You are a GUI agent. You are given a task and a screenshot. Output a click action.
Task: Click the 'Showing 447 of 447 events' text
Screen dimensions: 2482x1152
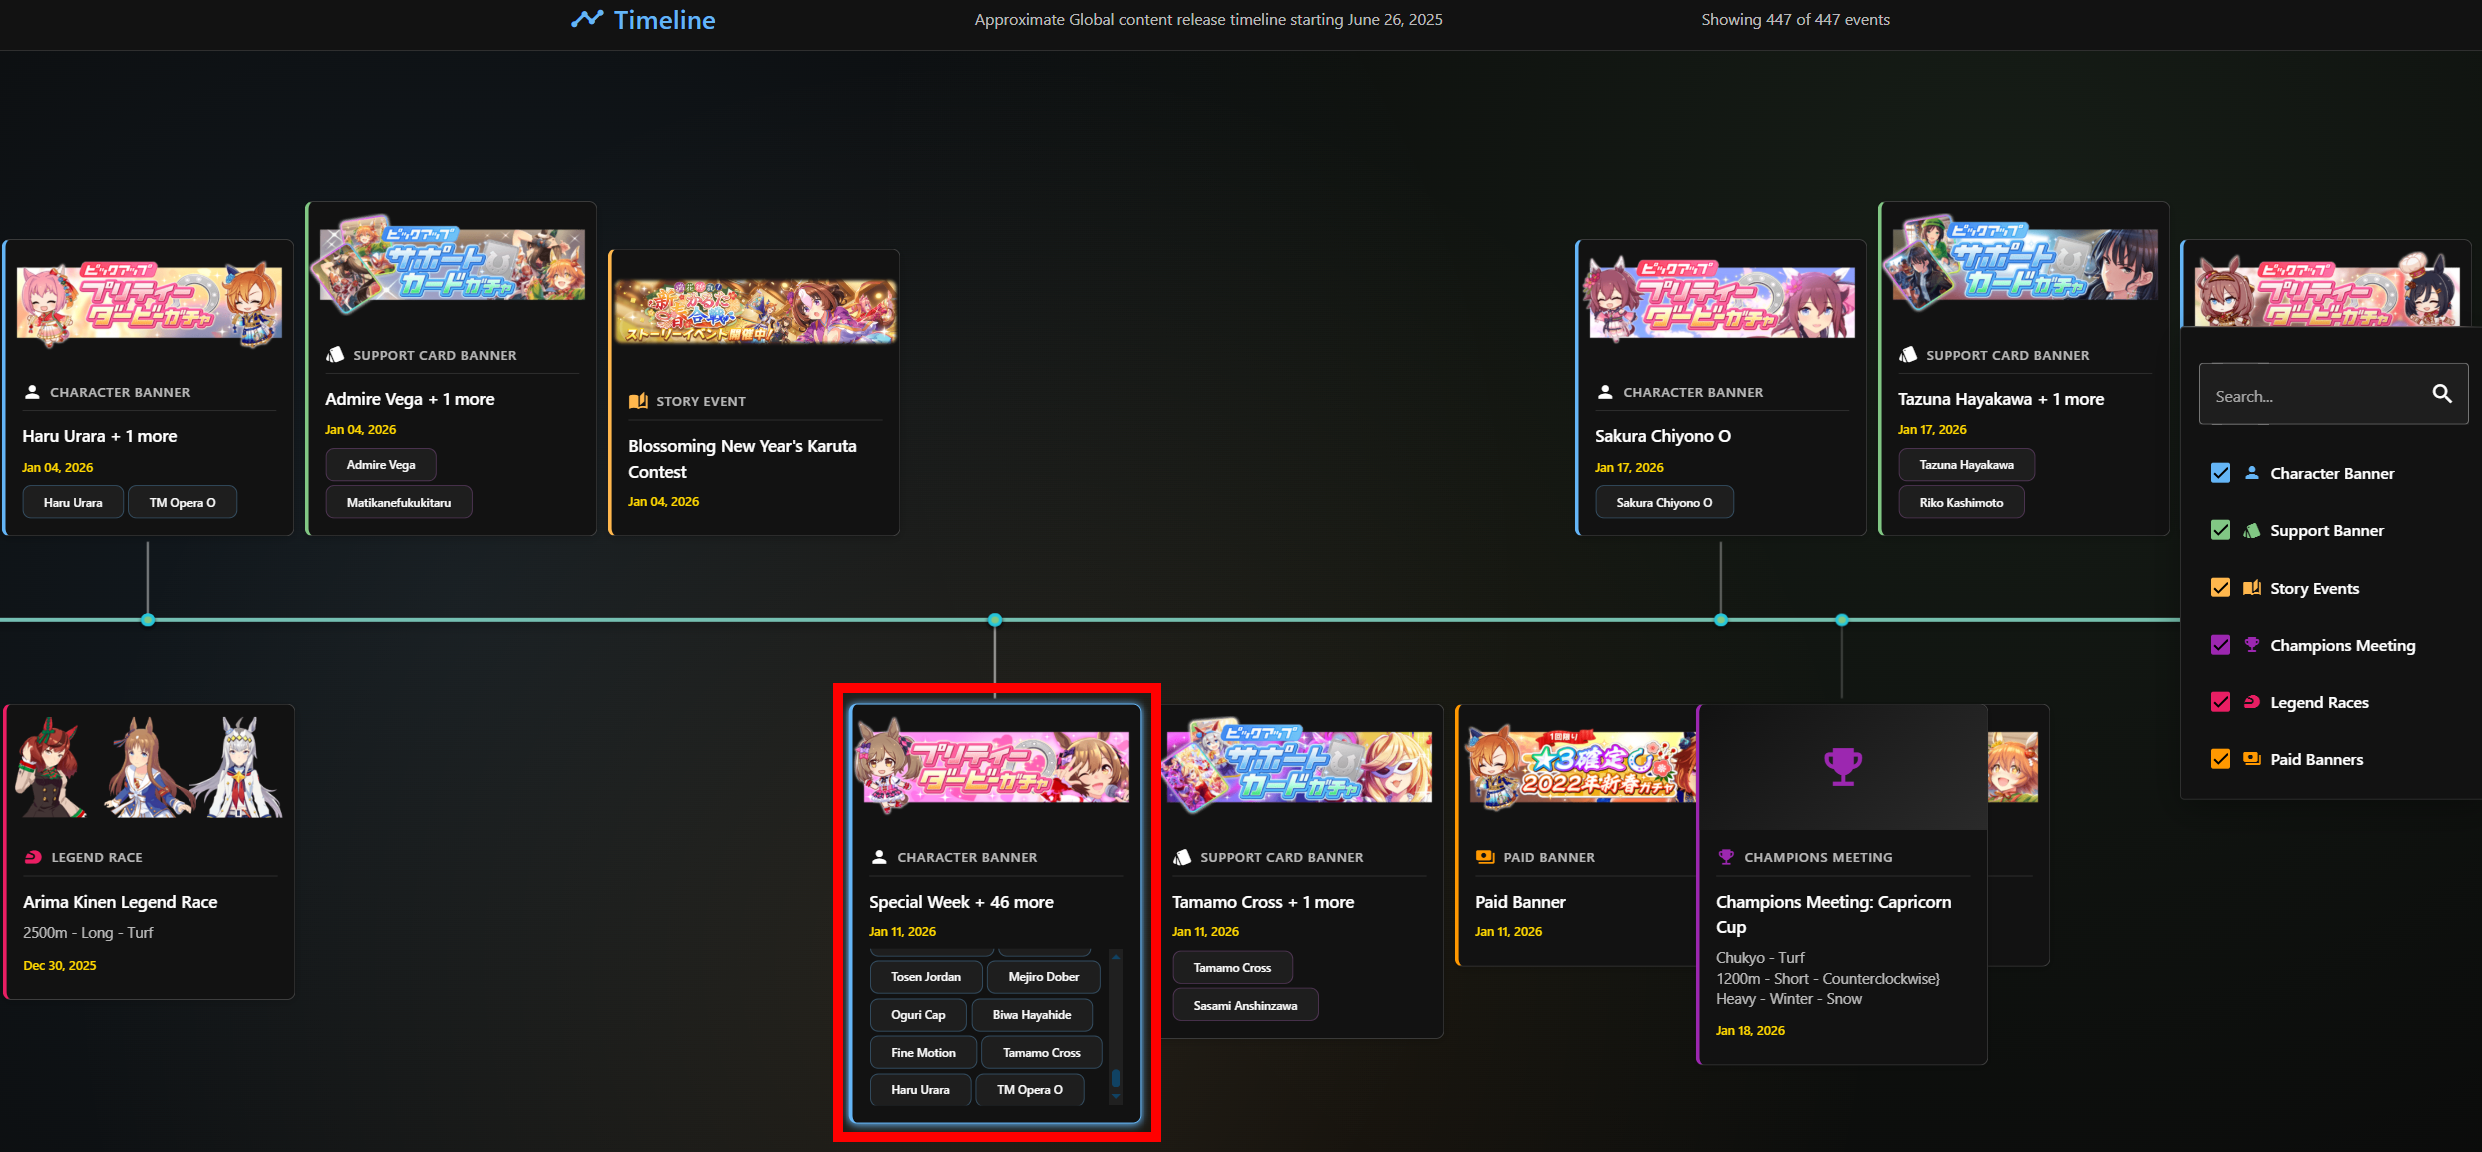coord(1795,19)
